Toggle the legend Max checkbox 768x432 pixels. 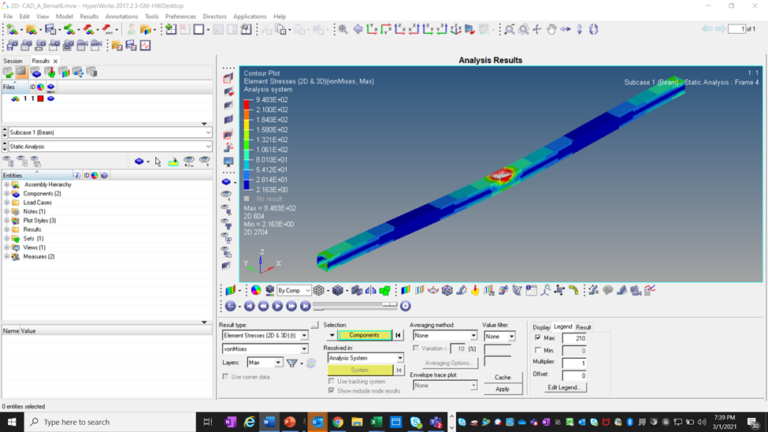[538, 338]
